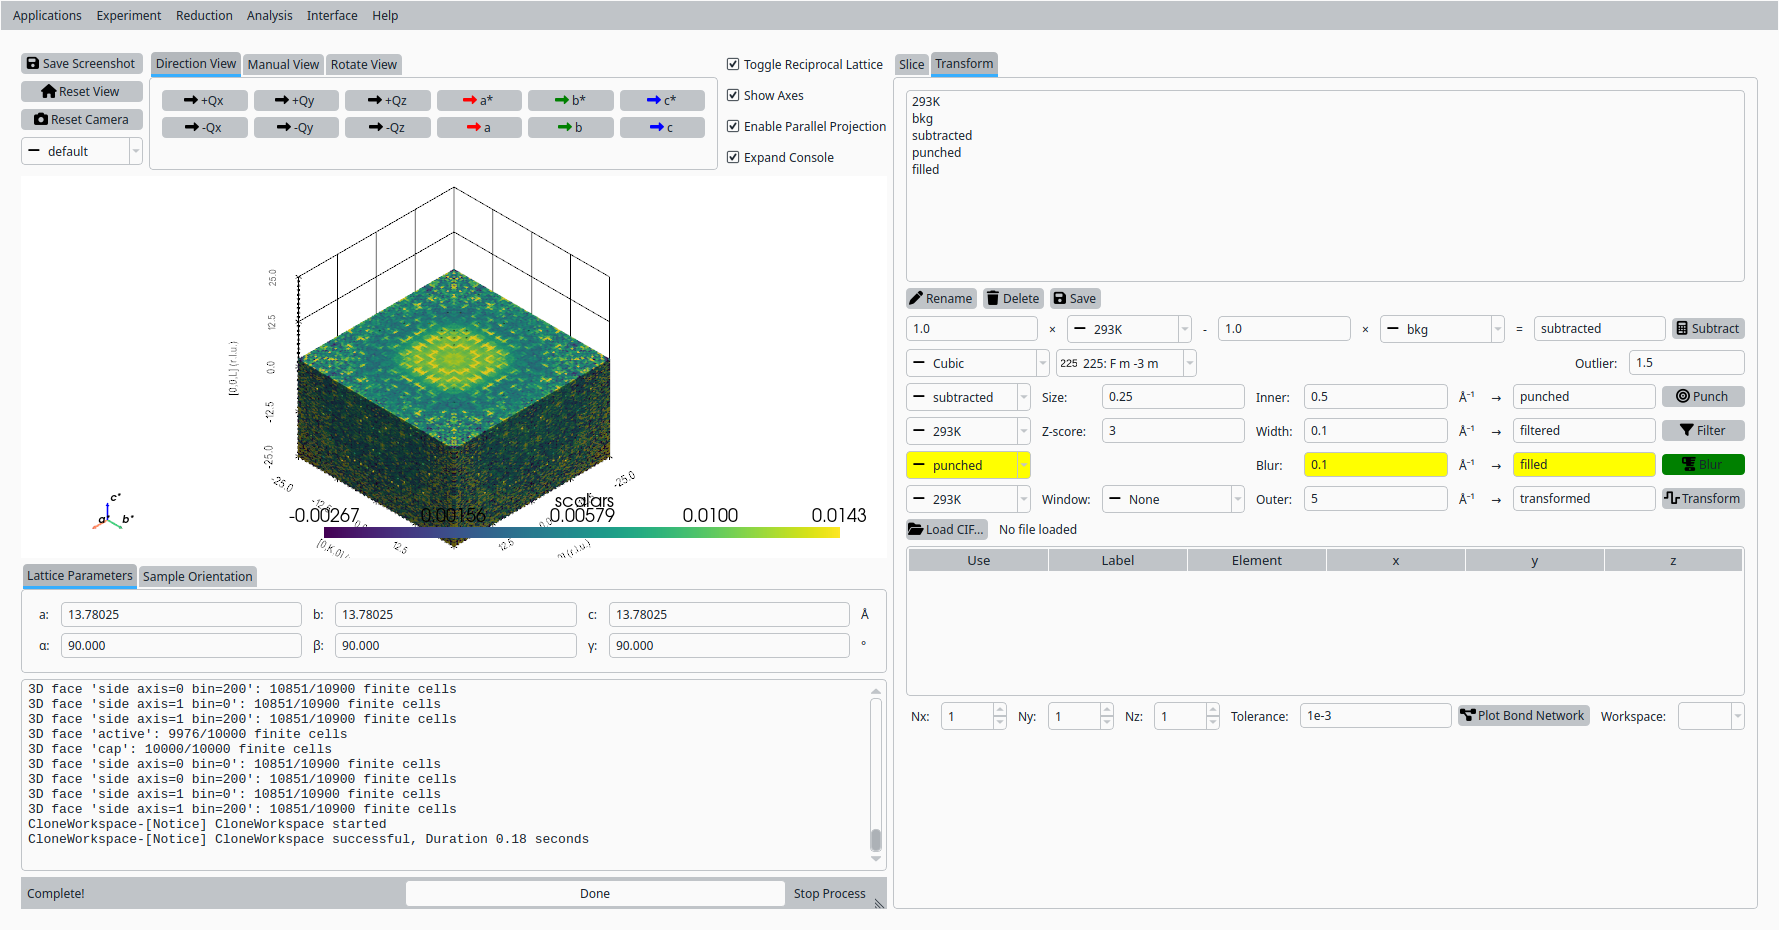Click the viridis scalar color bar
Viewport: 1779px width, 930px height.
[x=582, y=532]
